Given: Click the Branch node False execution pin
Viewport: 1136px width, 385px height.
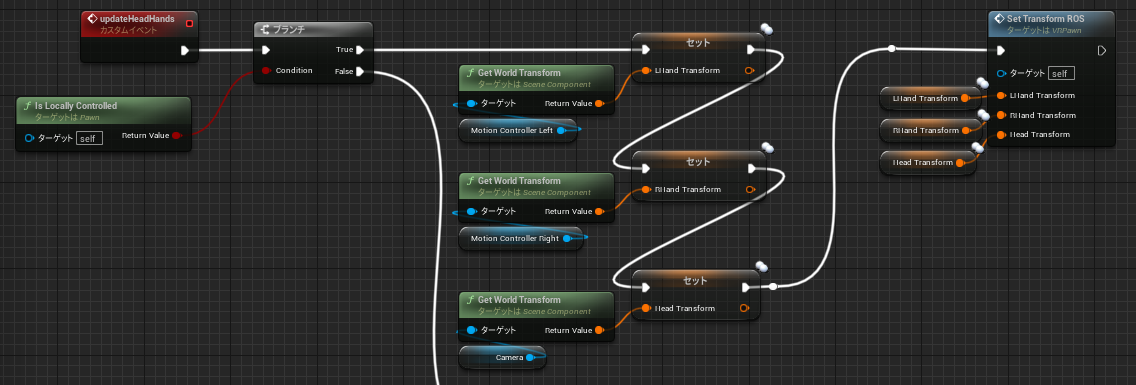Looking at the screenshot, I should (x=360, y=71).
